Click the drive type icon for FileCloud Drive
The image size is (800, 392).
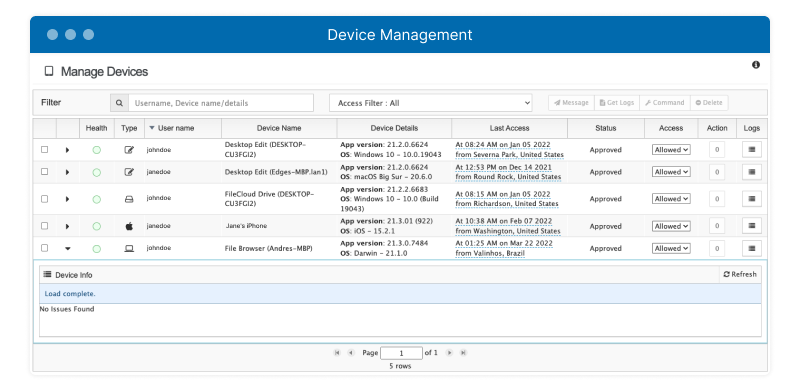pos(129,199)
